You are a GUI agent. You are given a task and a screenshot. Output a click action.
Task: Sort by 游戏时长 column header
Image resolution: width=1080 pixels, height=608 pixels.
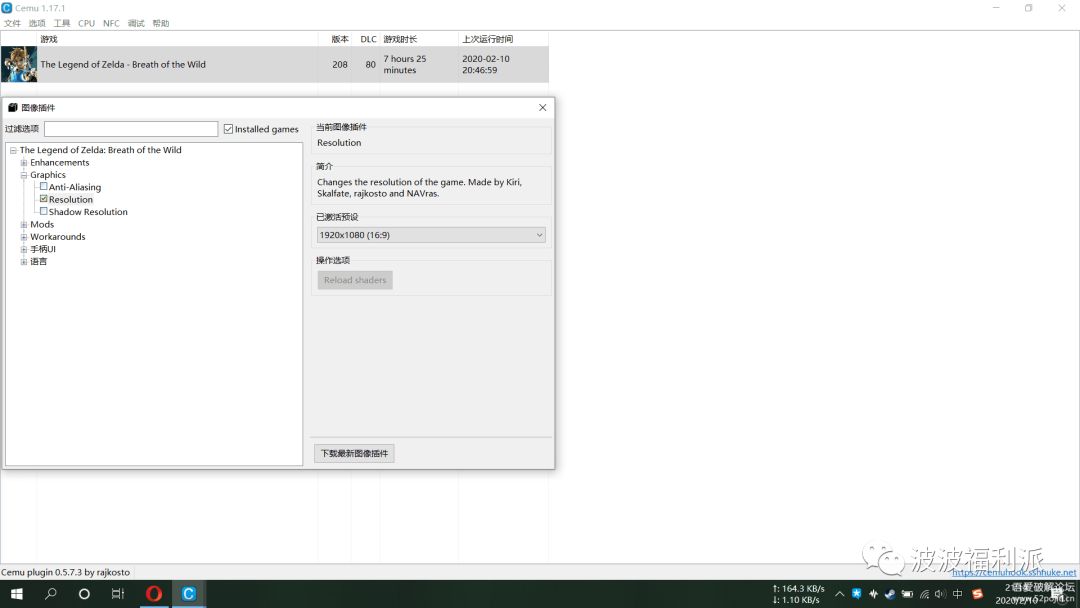[x=400, y=39]
